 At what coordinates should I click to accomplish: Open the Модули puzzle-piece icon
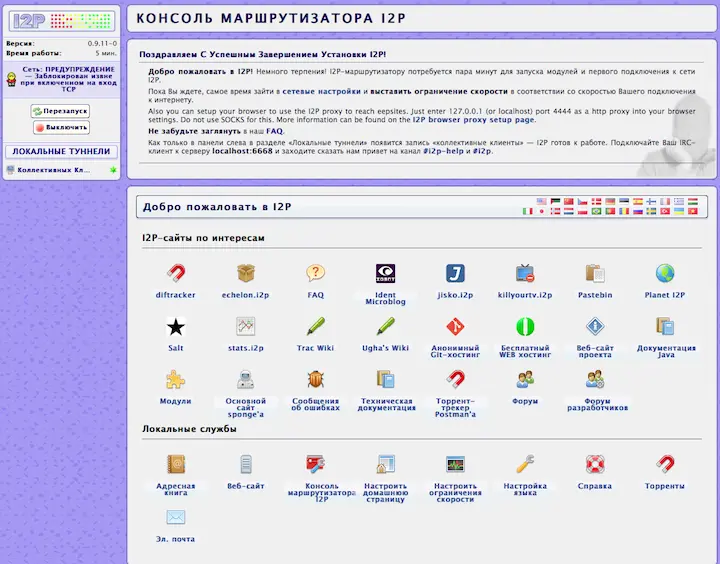[175, 380]
